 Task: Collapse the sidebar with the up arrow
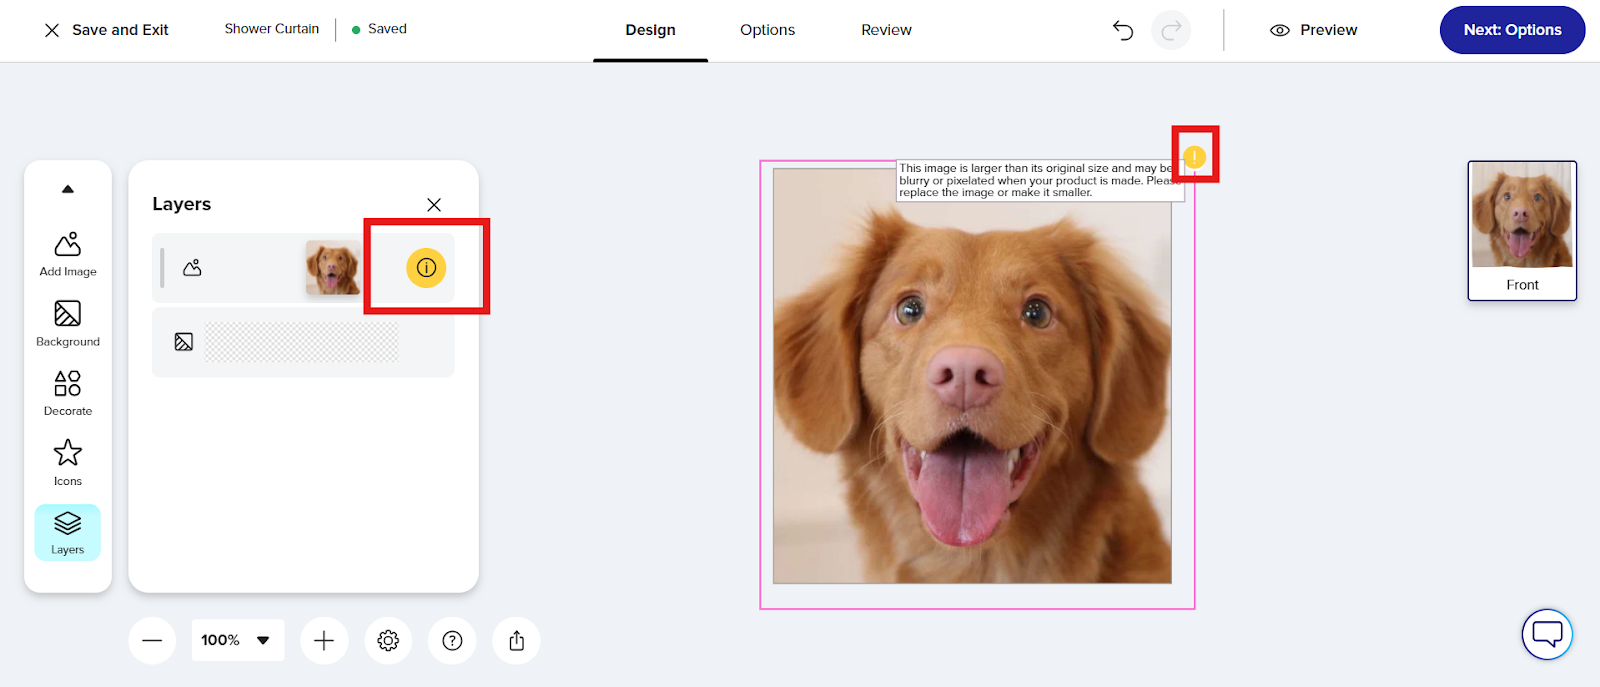68,189
